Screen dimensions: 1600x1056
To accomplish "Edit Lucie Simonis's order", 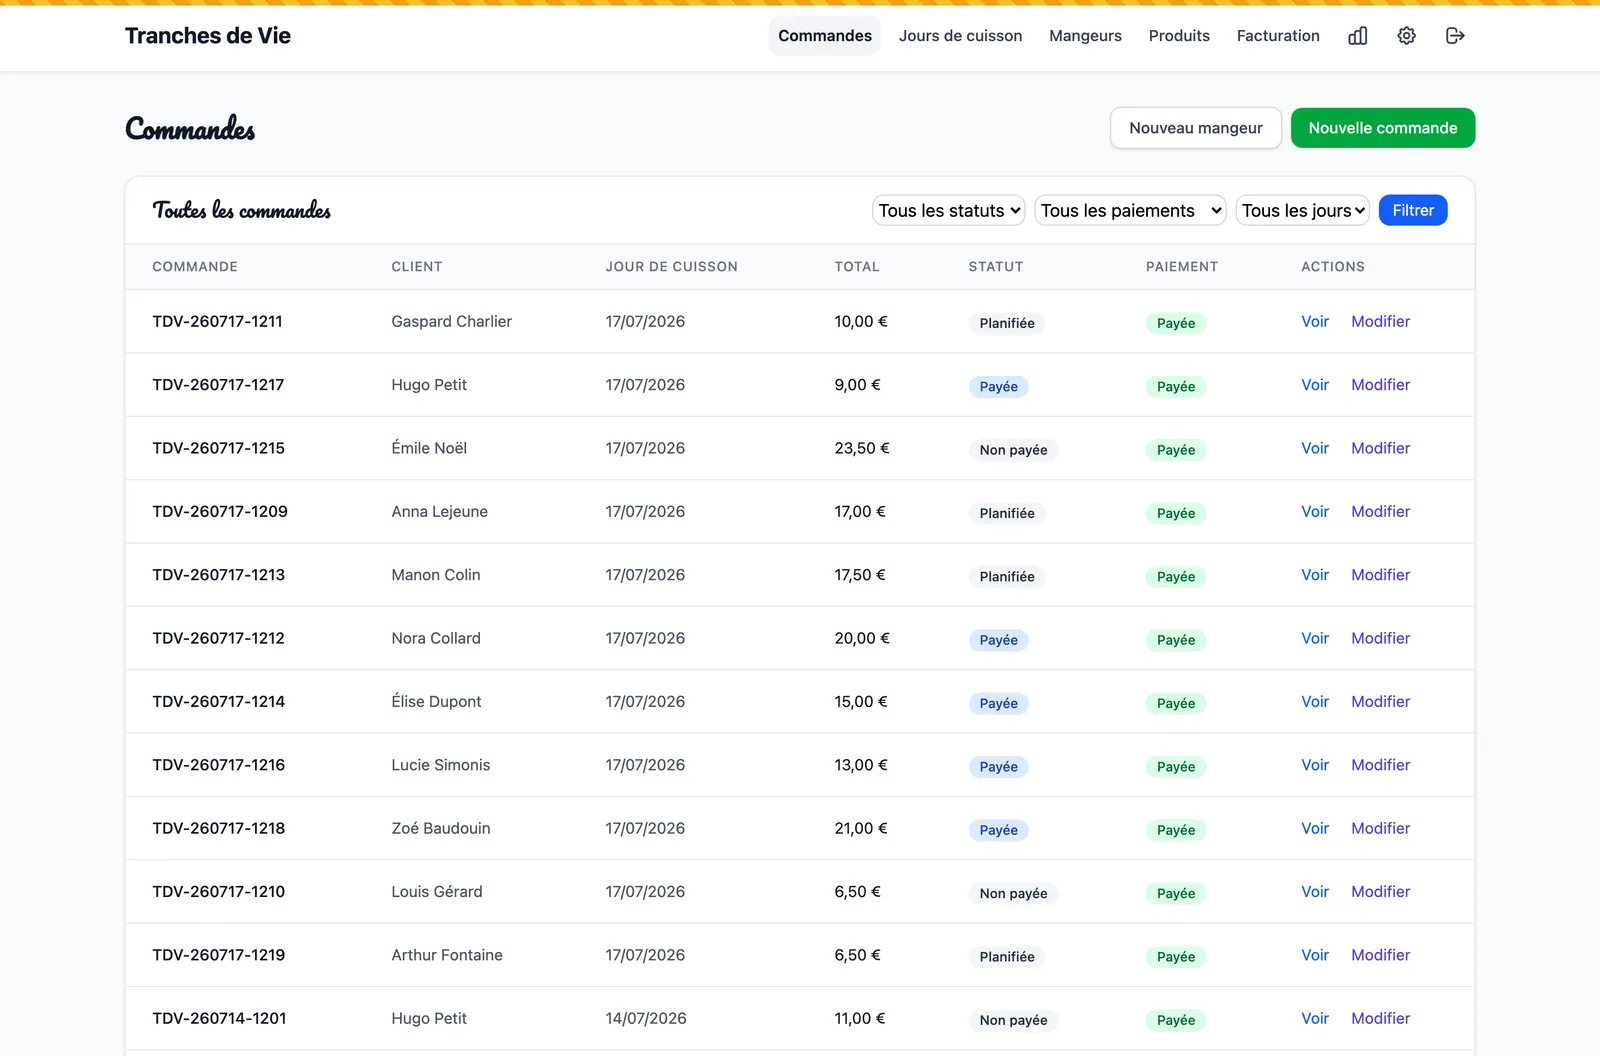I will (x=1380, y=765).
